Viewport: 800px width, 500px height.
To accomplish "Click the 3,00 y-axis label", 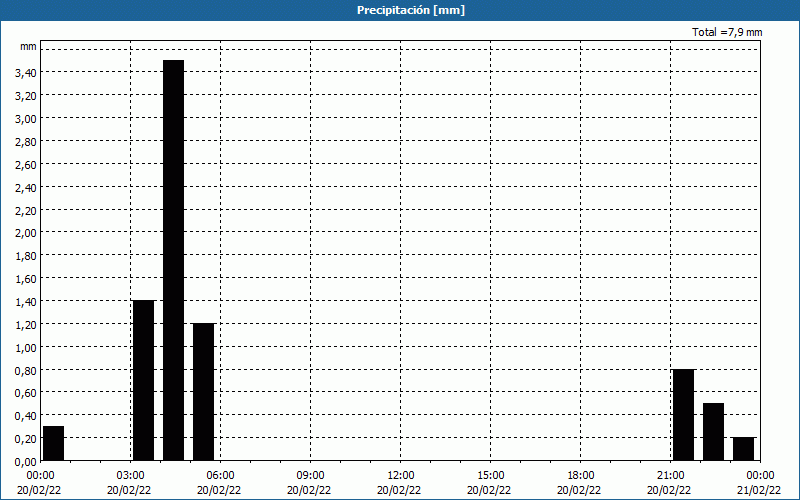I will pyautogui.click(x=26, y=119).
